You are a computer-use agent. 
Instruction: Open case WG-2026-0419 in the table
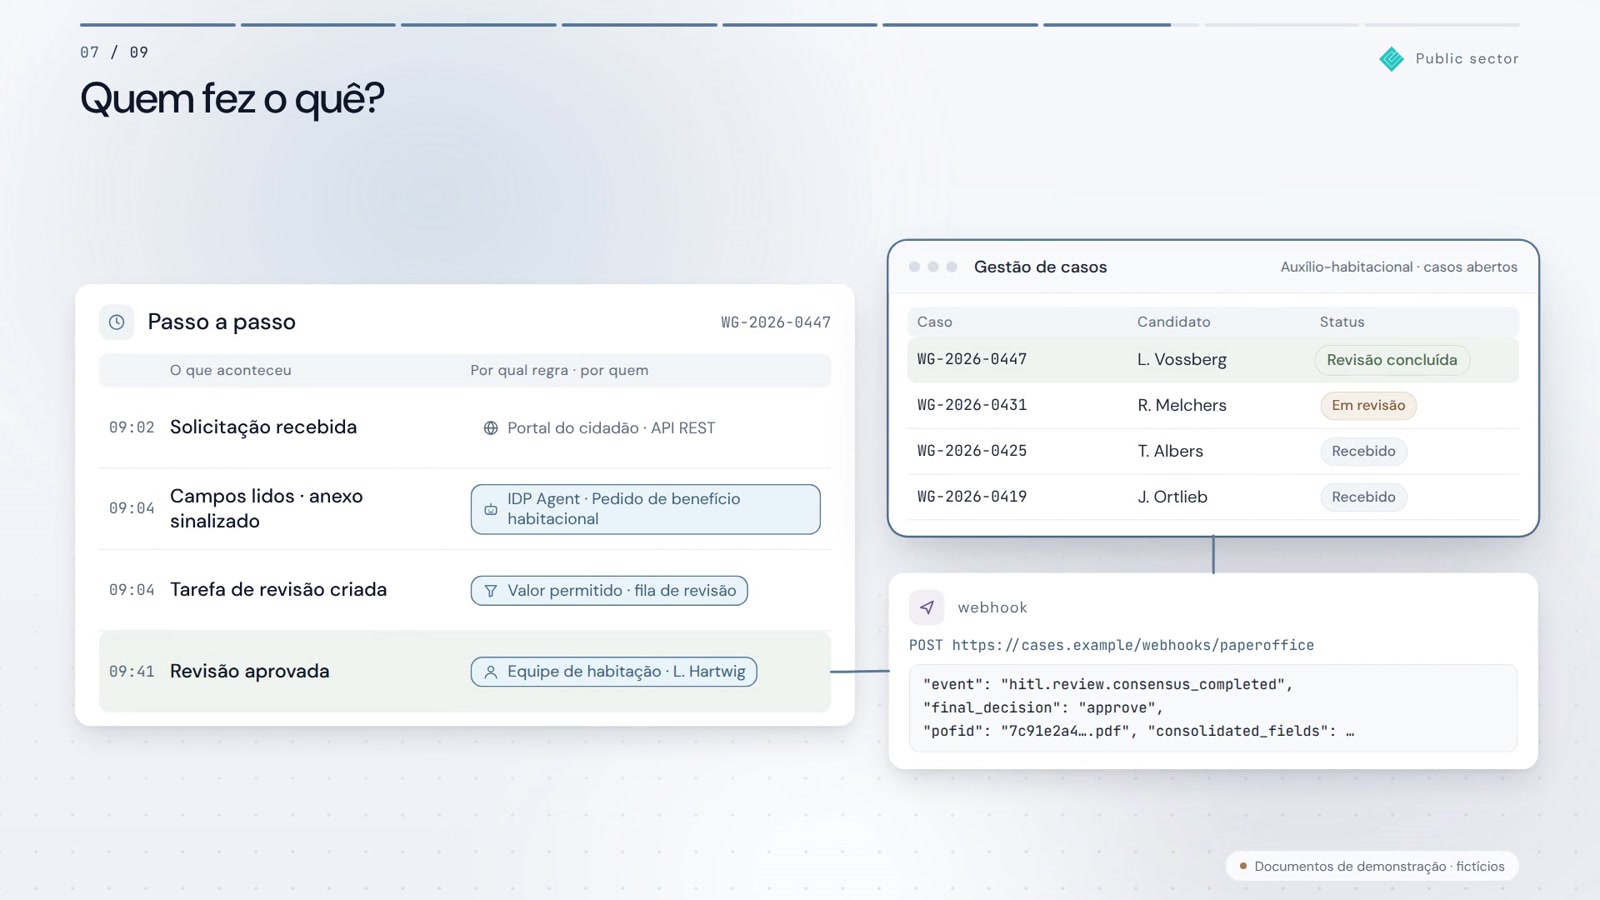(972, 497)
